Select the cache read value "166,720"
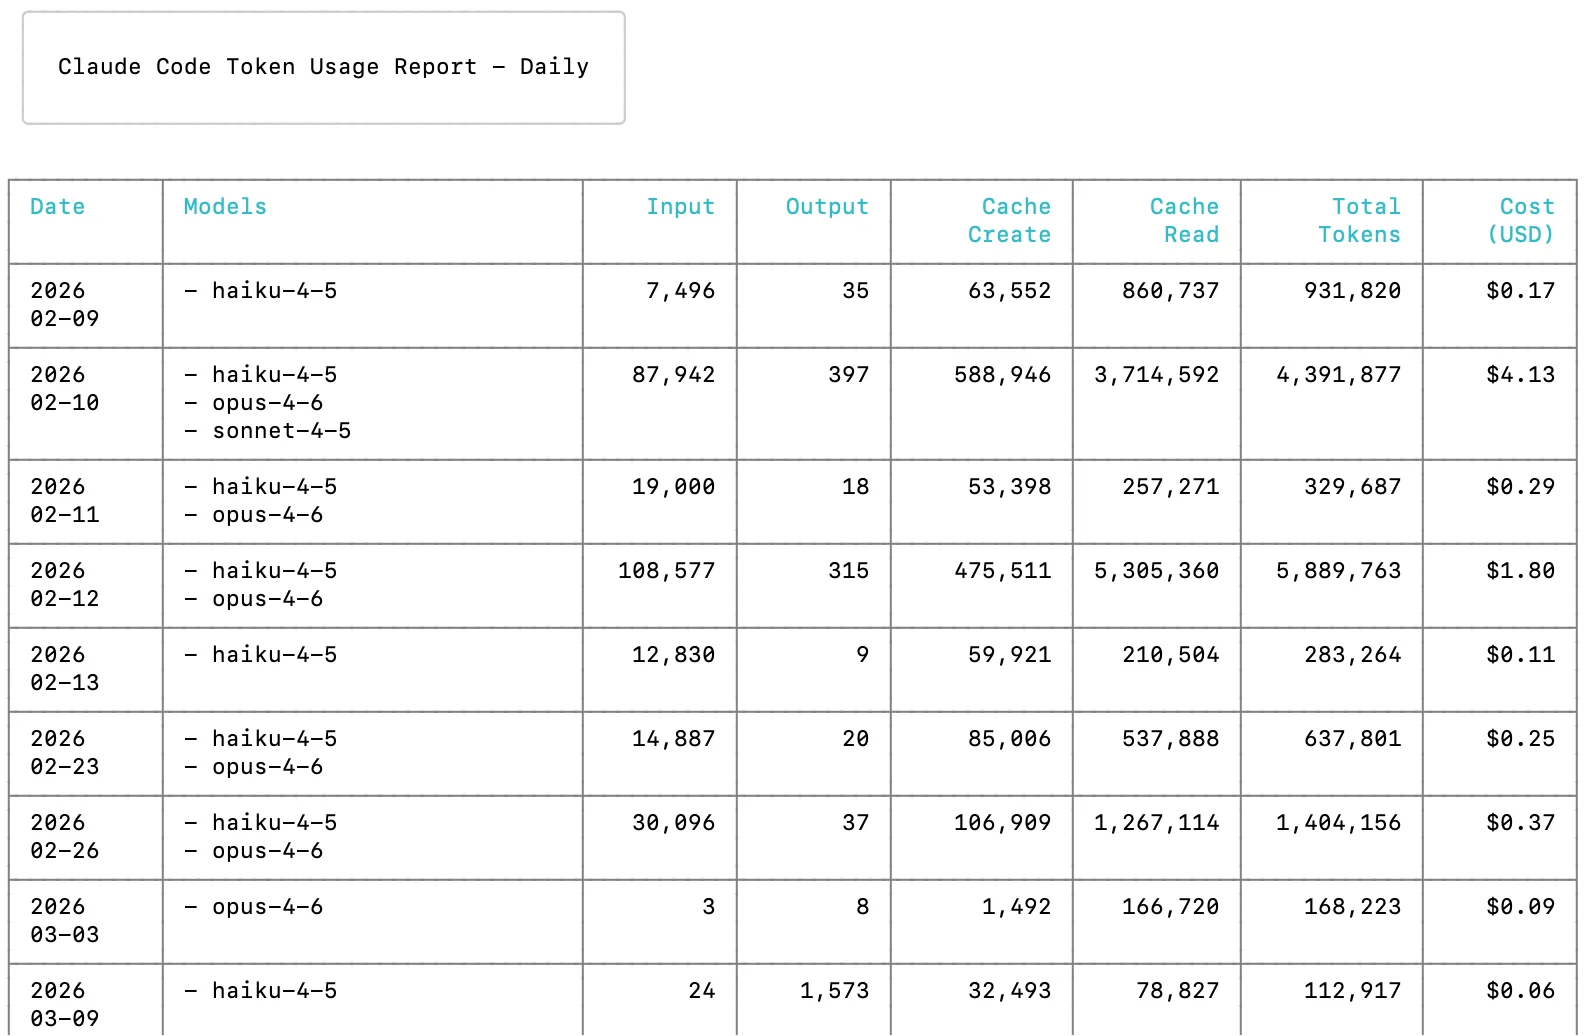Viewport: 1584px width, 1036px height. pyautogui.click(x=1170, y=907)
